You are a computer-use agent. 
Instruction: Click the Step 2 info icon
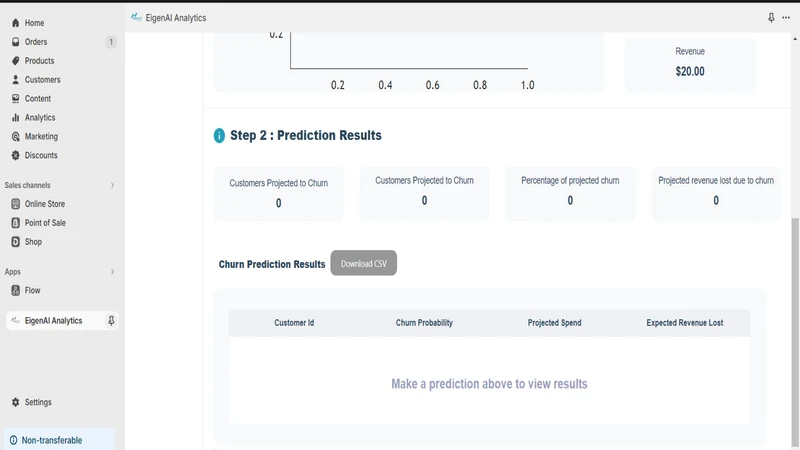click(219, 136)
